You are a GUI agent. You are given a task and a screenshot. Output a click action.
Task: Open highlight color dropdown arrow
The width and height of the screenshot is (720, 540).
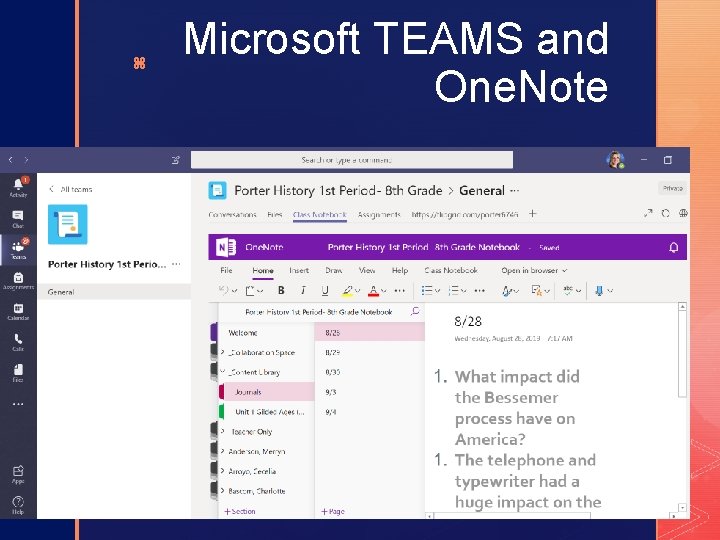358,291
